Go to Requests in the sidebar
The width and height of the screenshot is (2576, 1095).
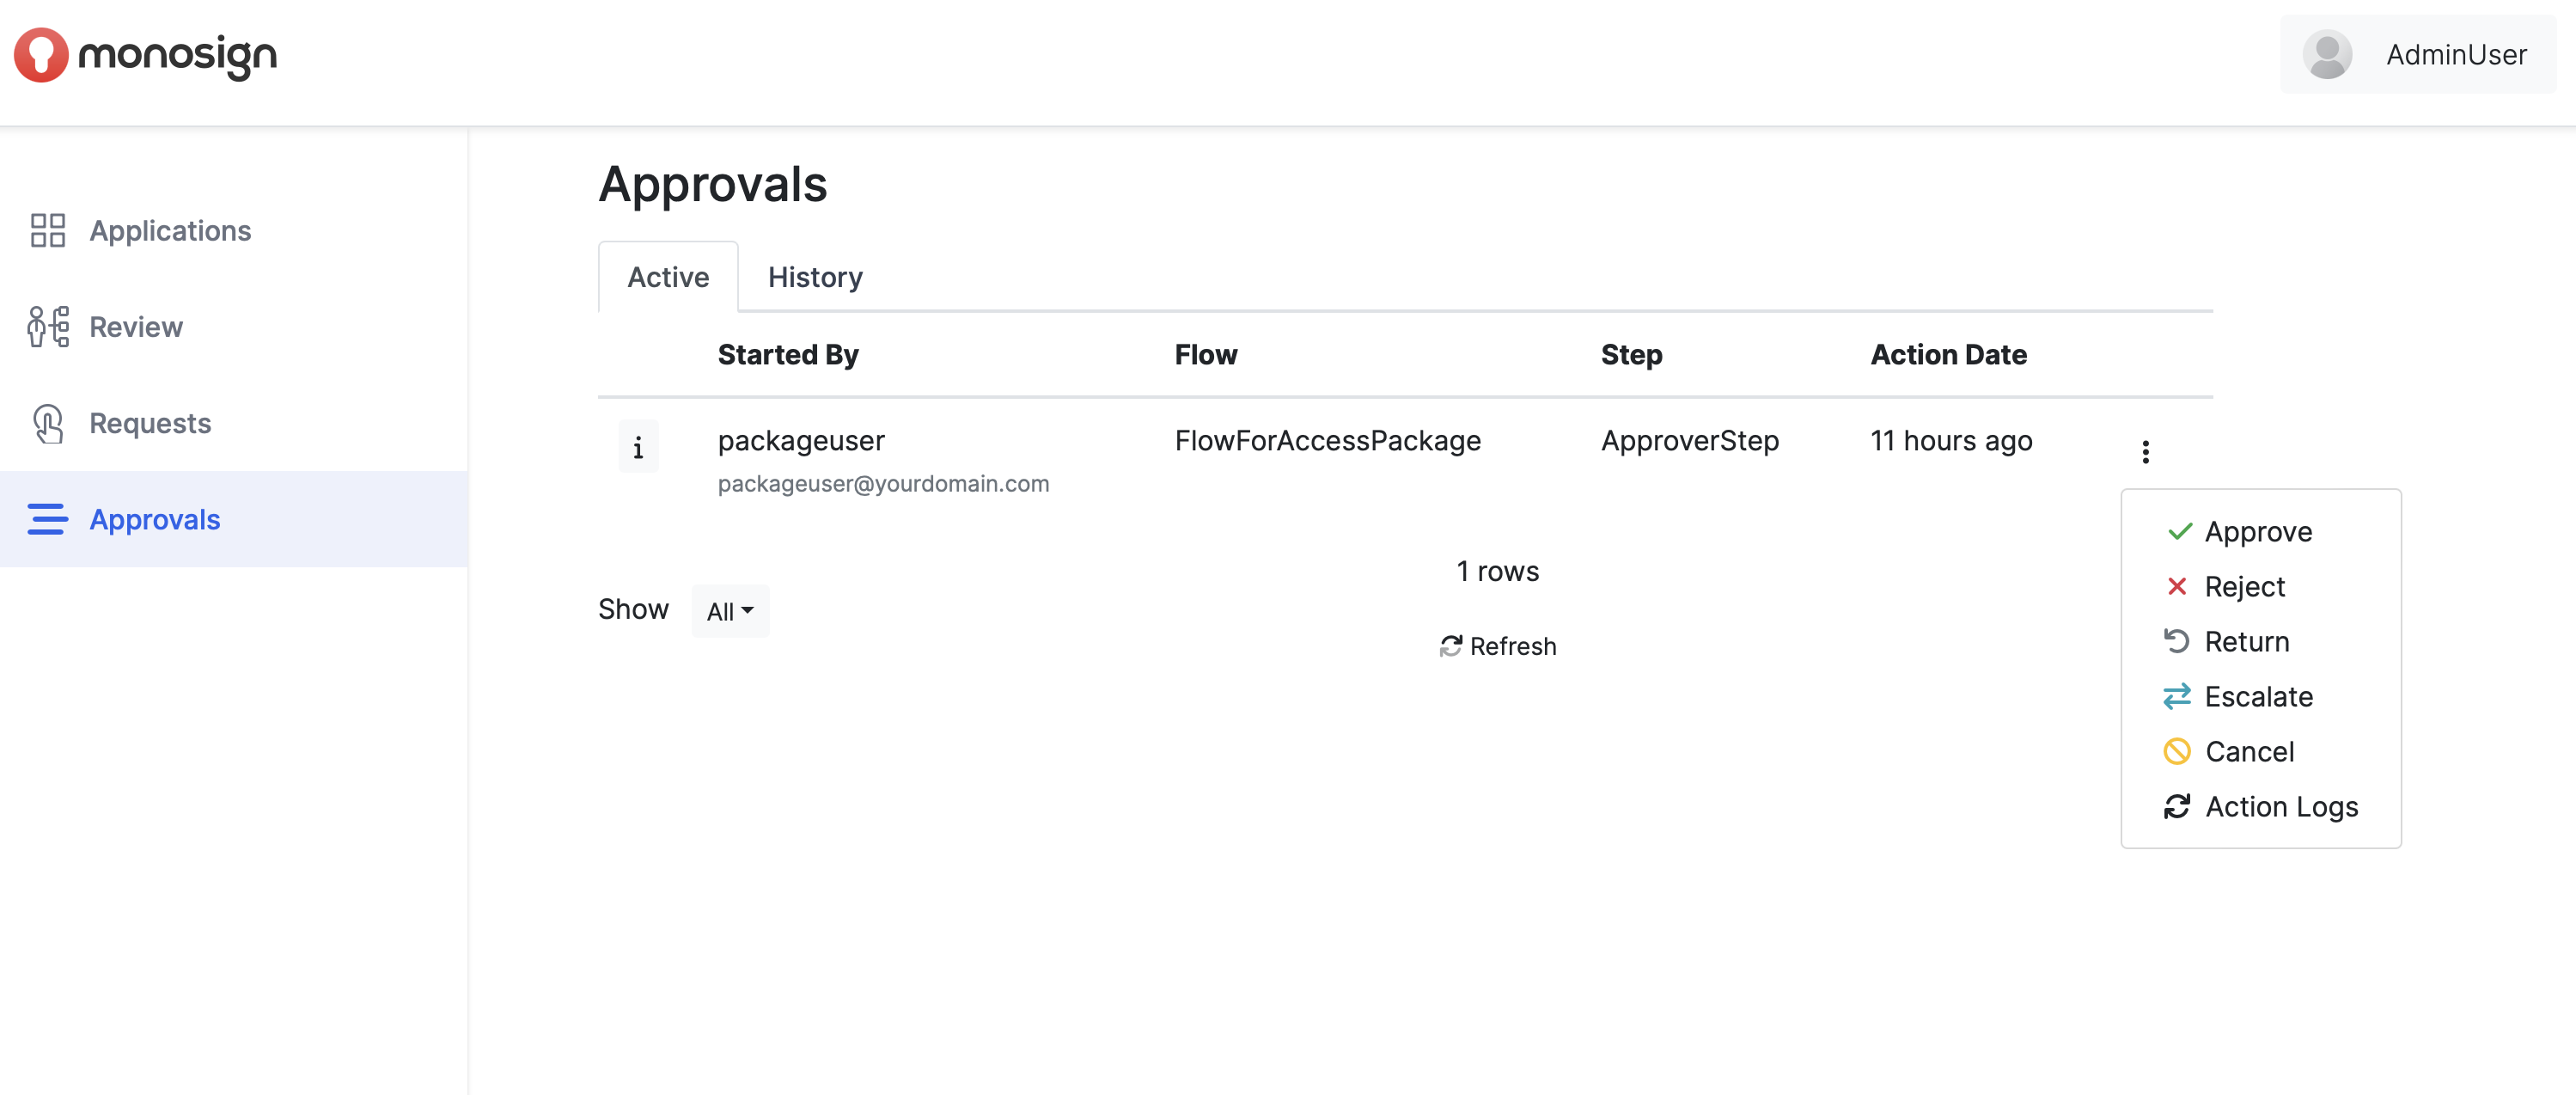[x=149, y=423]
